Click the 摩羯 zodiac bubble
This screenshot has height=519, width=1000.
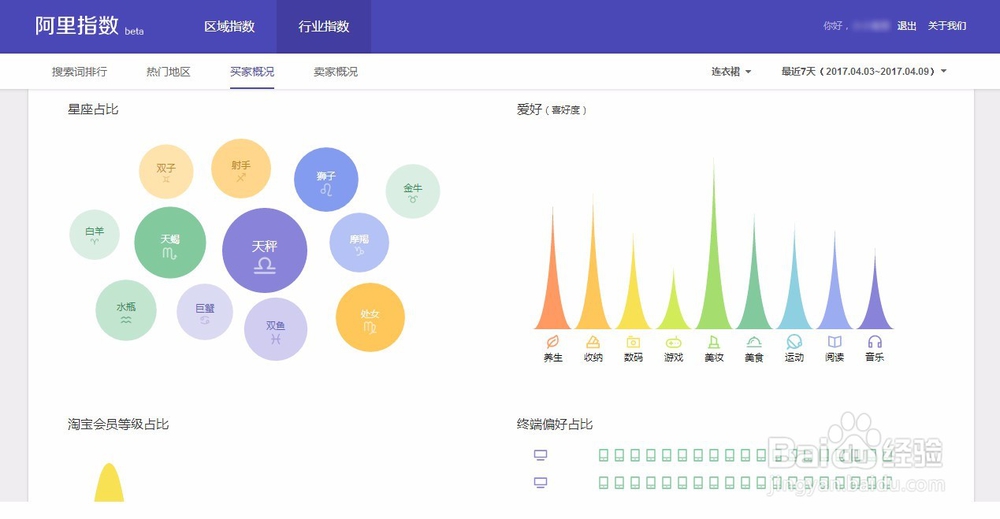click(359, 242)
